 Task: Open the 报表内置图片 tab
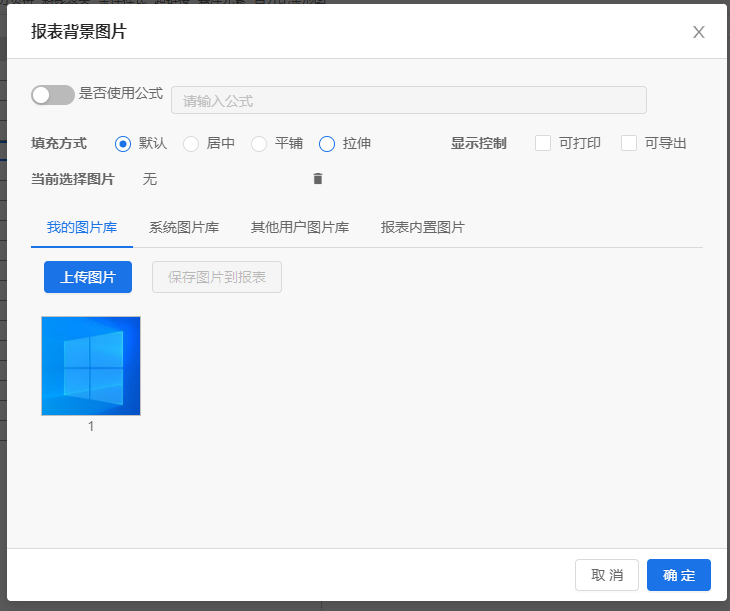[x=423, y=228]
